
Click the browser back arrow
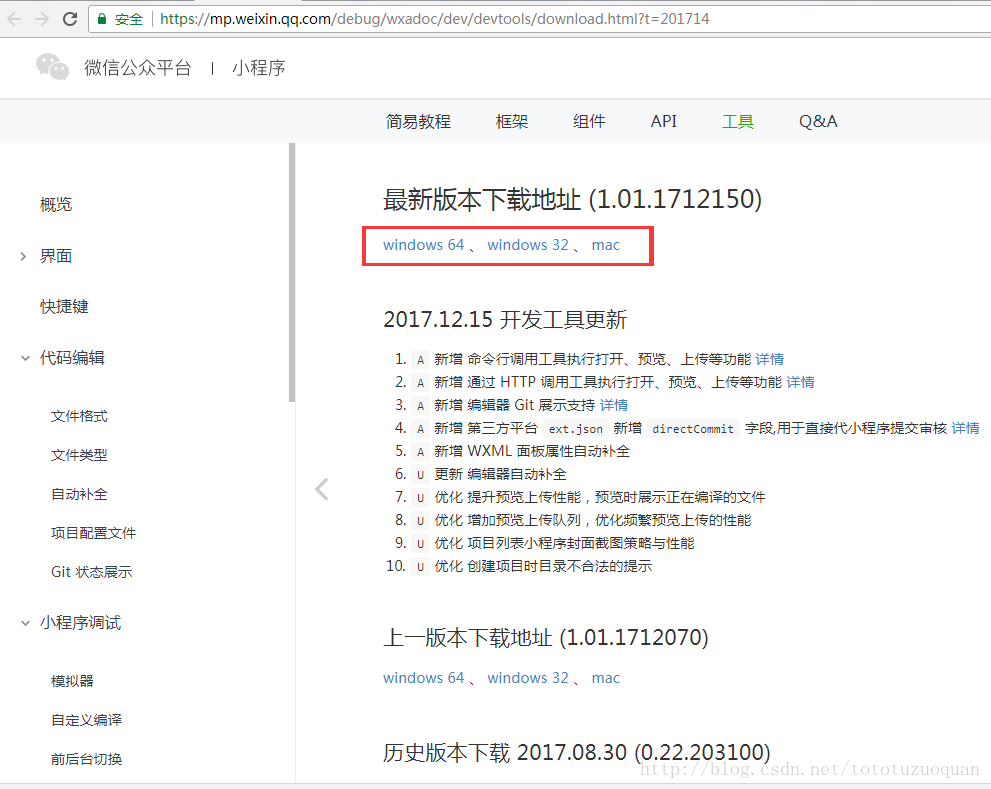14,19
